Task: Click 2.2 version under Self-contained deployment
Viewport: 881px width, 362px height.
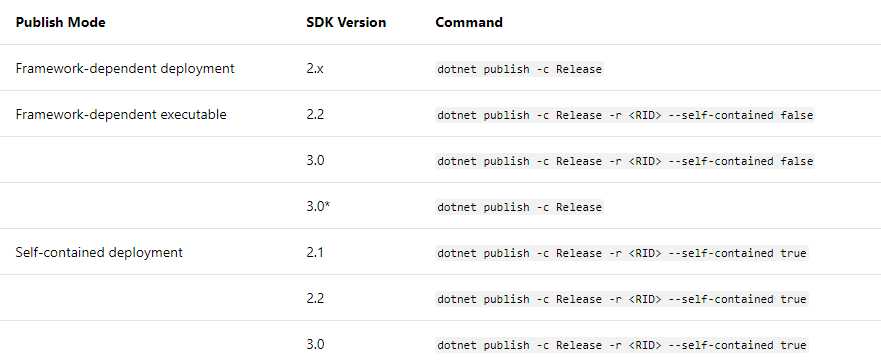Action: click(x=315, y=298)
